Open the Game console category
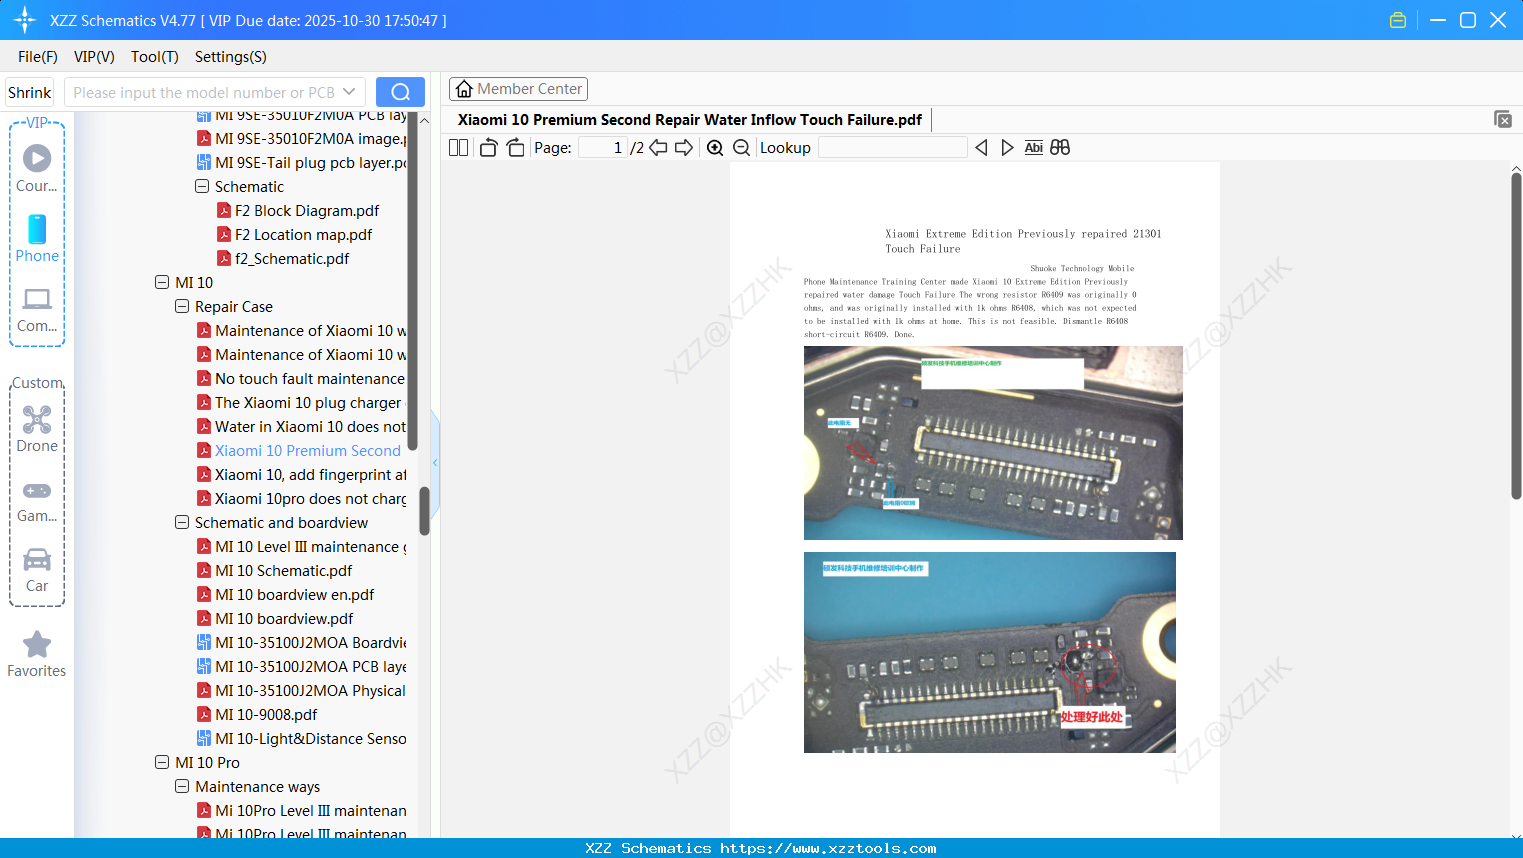 tap(37, 502)
